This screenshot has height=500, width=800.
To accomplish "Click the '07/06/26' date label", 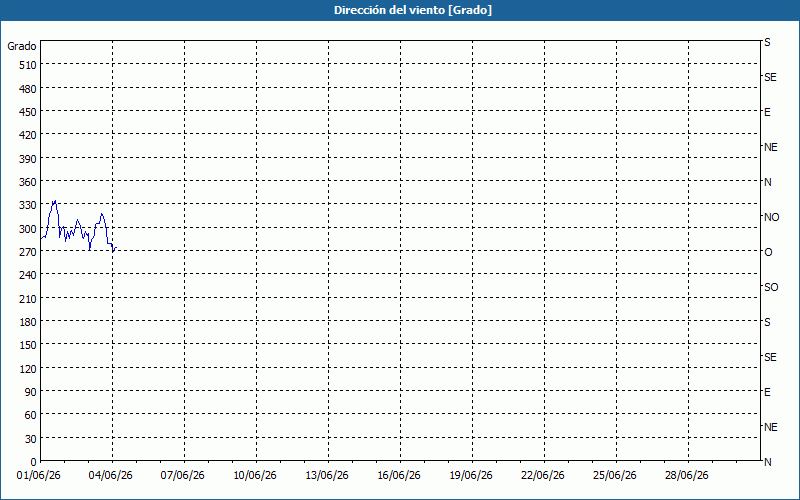I will [183, 476].
